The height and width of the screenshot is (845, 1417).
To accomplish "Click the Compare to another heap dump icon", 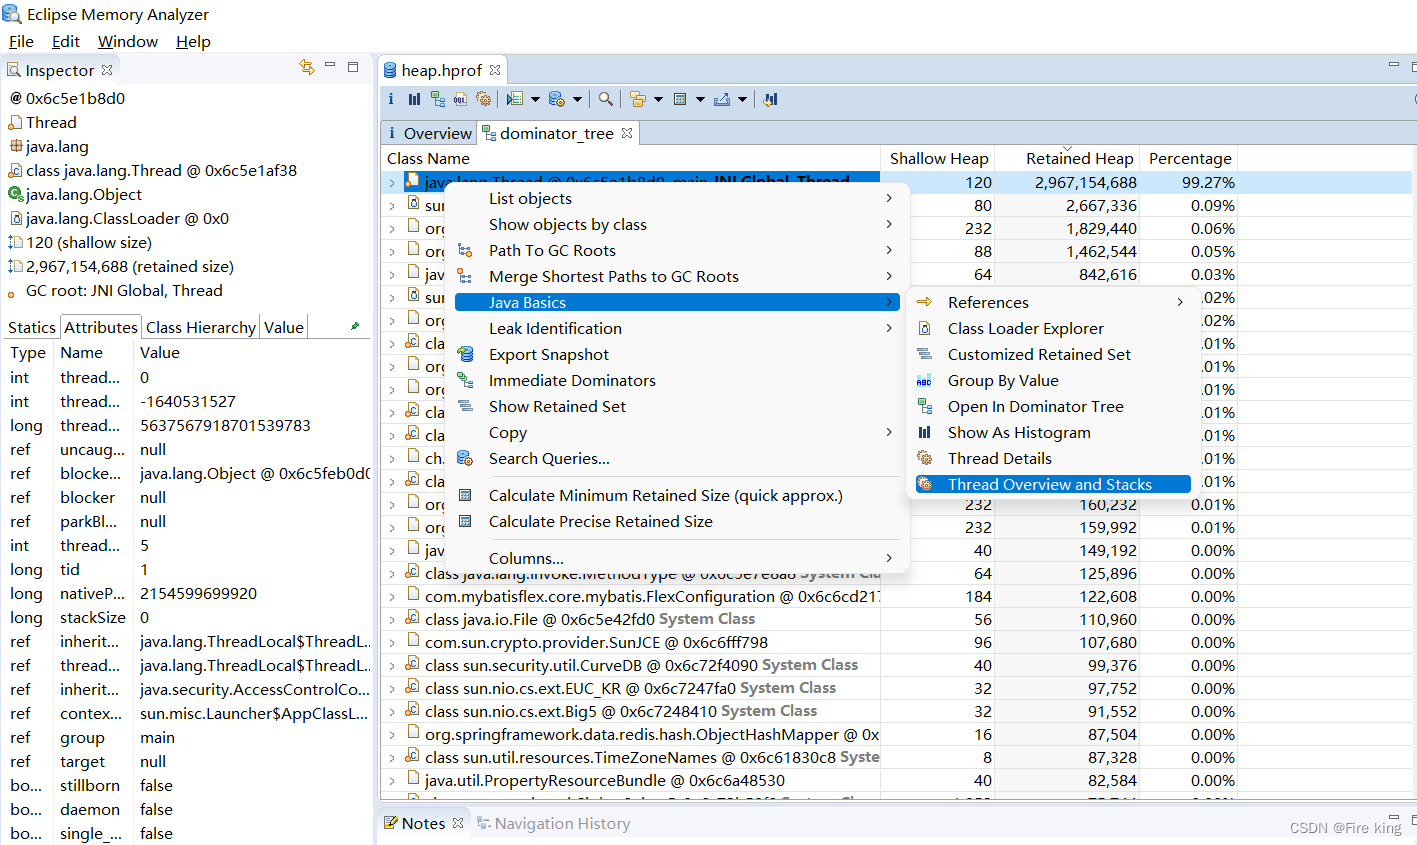I will click(x=770, y=99).
